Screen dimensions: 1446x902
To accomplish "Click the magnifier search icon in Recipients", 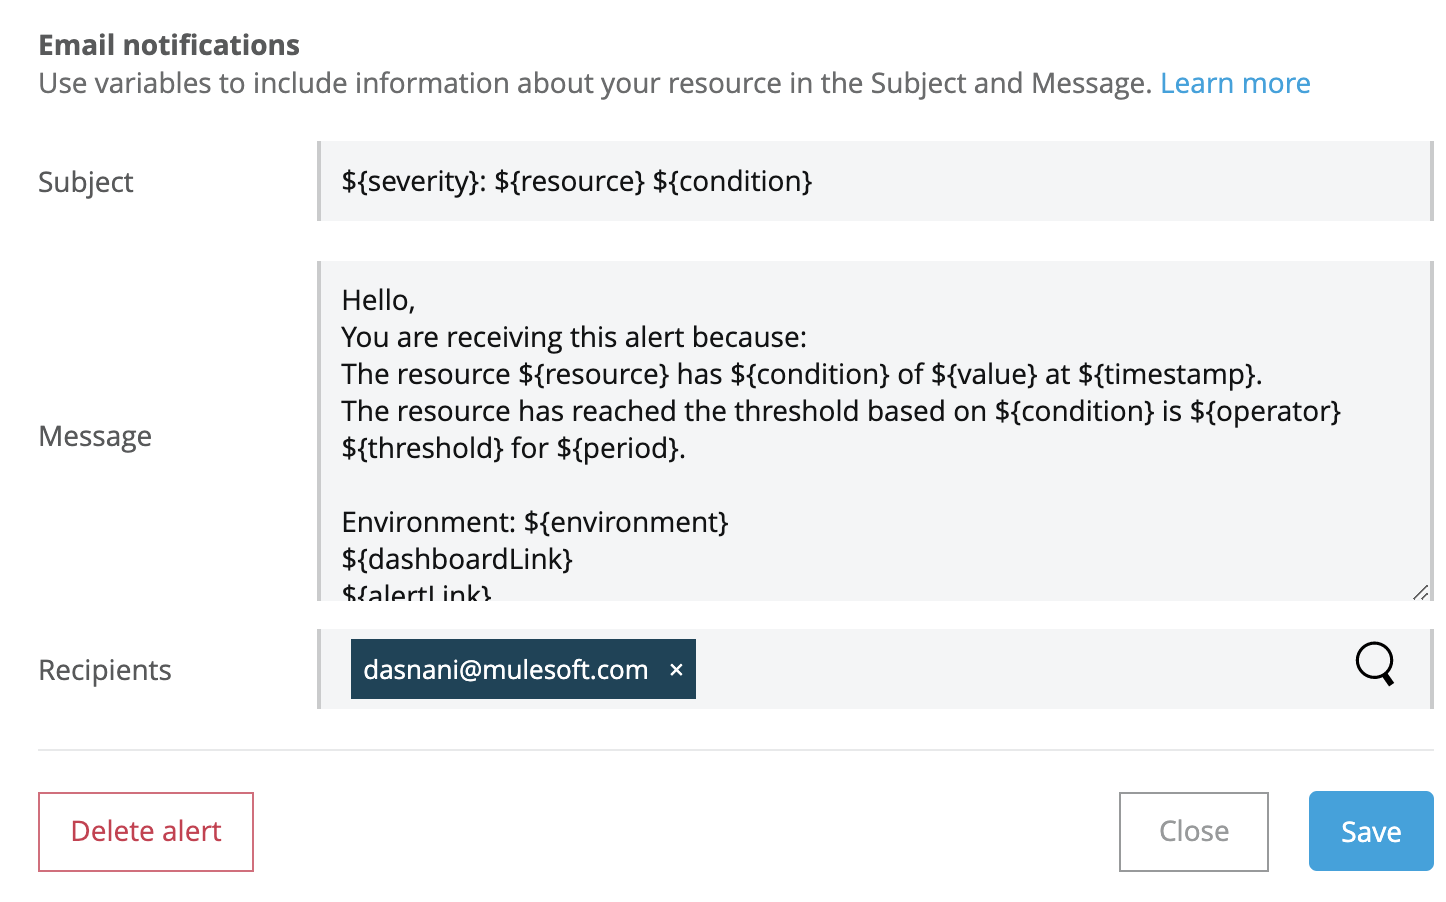I will (1375, 664).
